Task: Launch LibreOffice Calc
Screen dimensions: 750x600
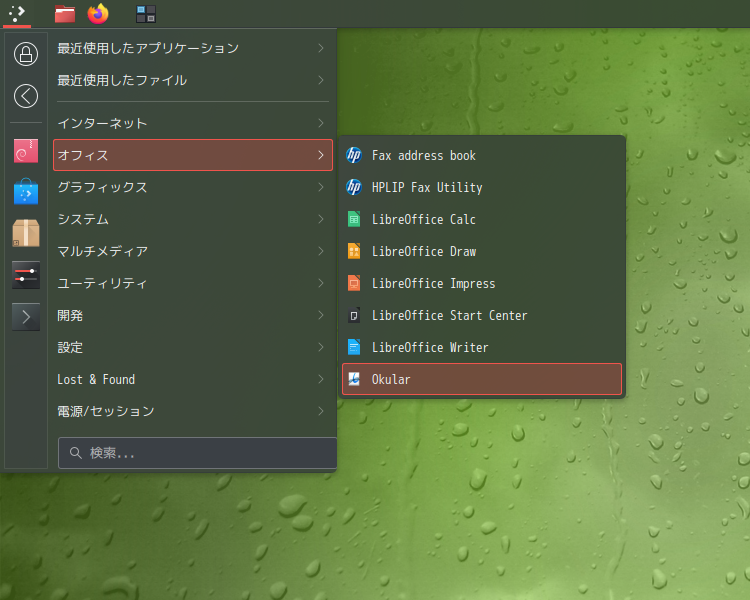Action: [x=482, y=219]
